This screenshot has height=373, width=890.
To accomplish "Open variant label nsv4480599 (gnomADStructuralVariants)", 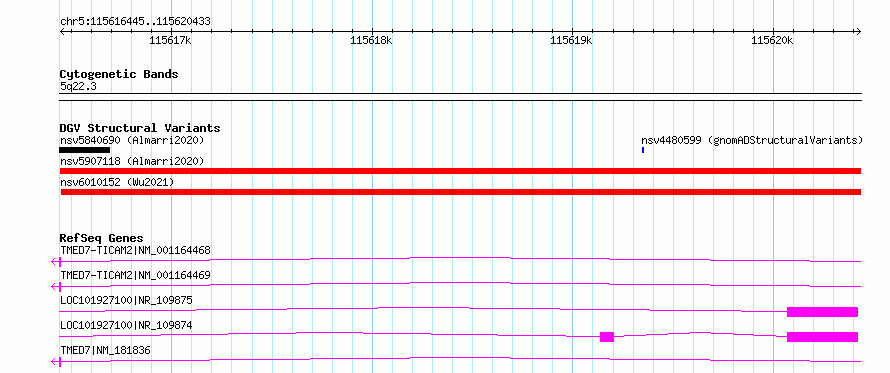I will 752,140.
